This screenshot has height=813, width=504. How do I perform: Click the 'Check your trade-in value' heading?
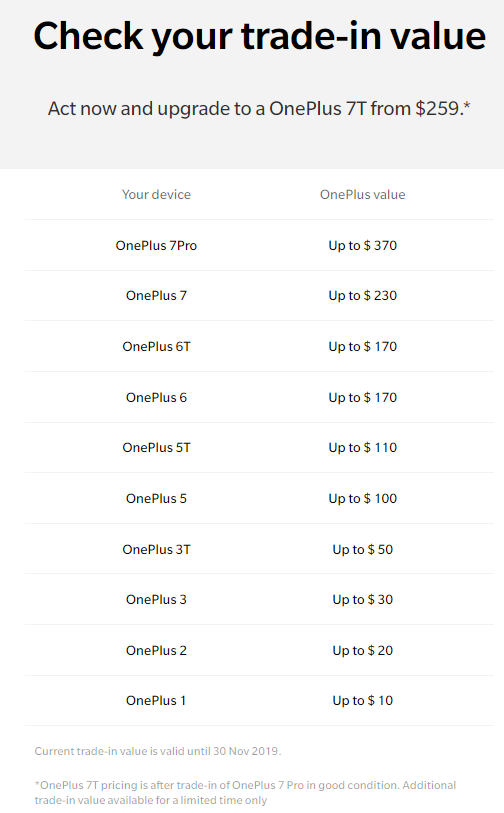[259, 36]
